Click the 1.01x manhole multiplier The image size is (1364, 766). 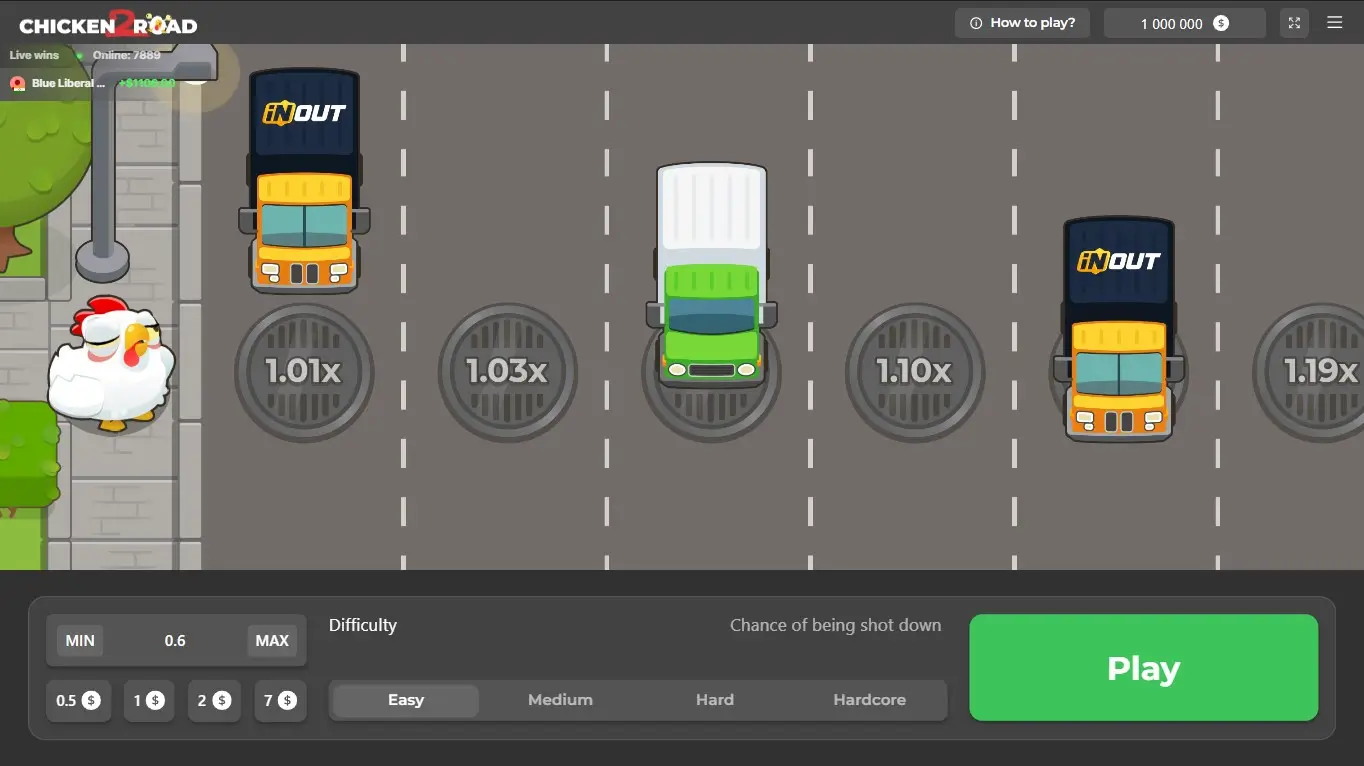tap(304, 372)
